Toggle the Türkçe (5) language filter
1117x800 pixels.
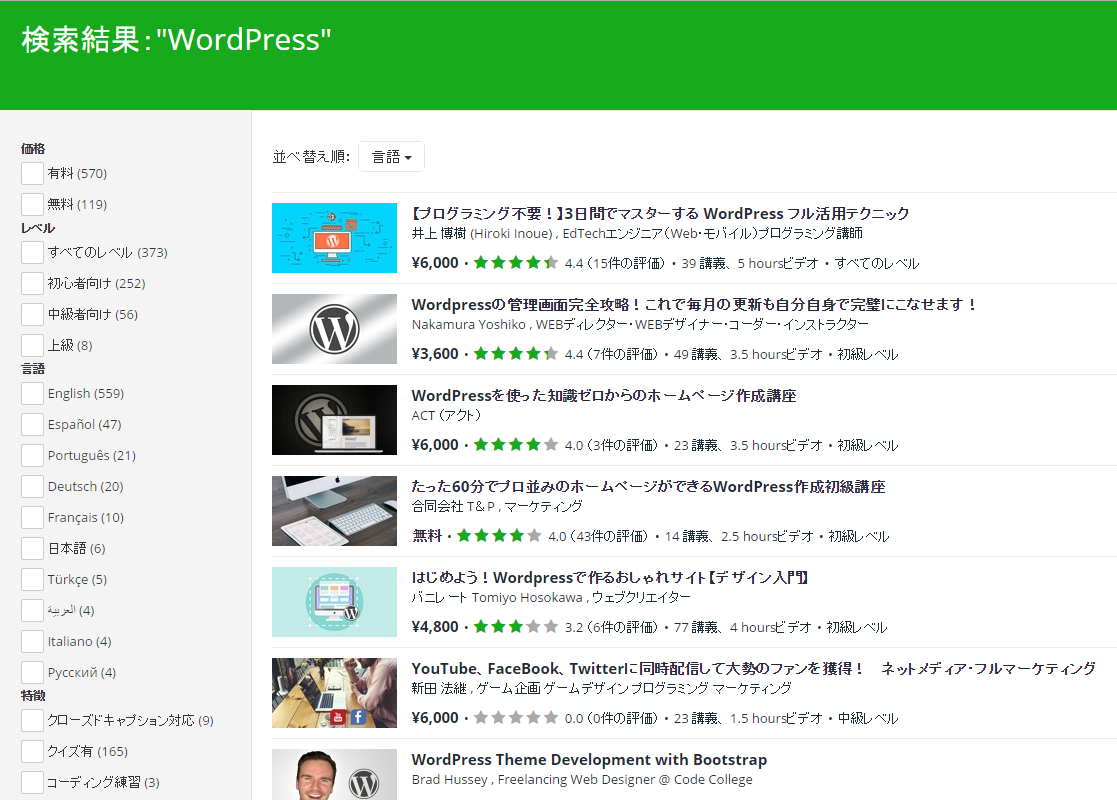(x=32, y=579)
